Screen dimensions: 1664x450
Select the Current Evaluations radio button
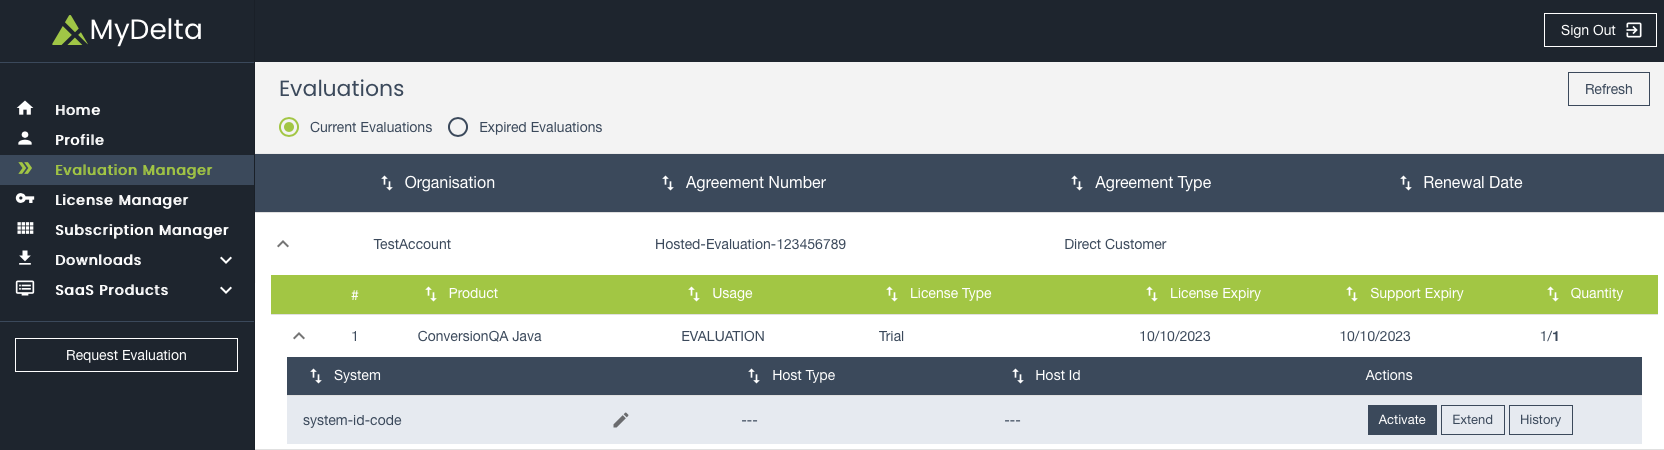[x=289, y=127]
